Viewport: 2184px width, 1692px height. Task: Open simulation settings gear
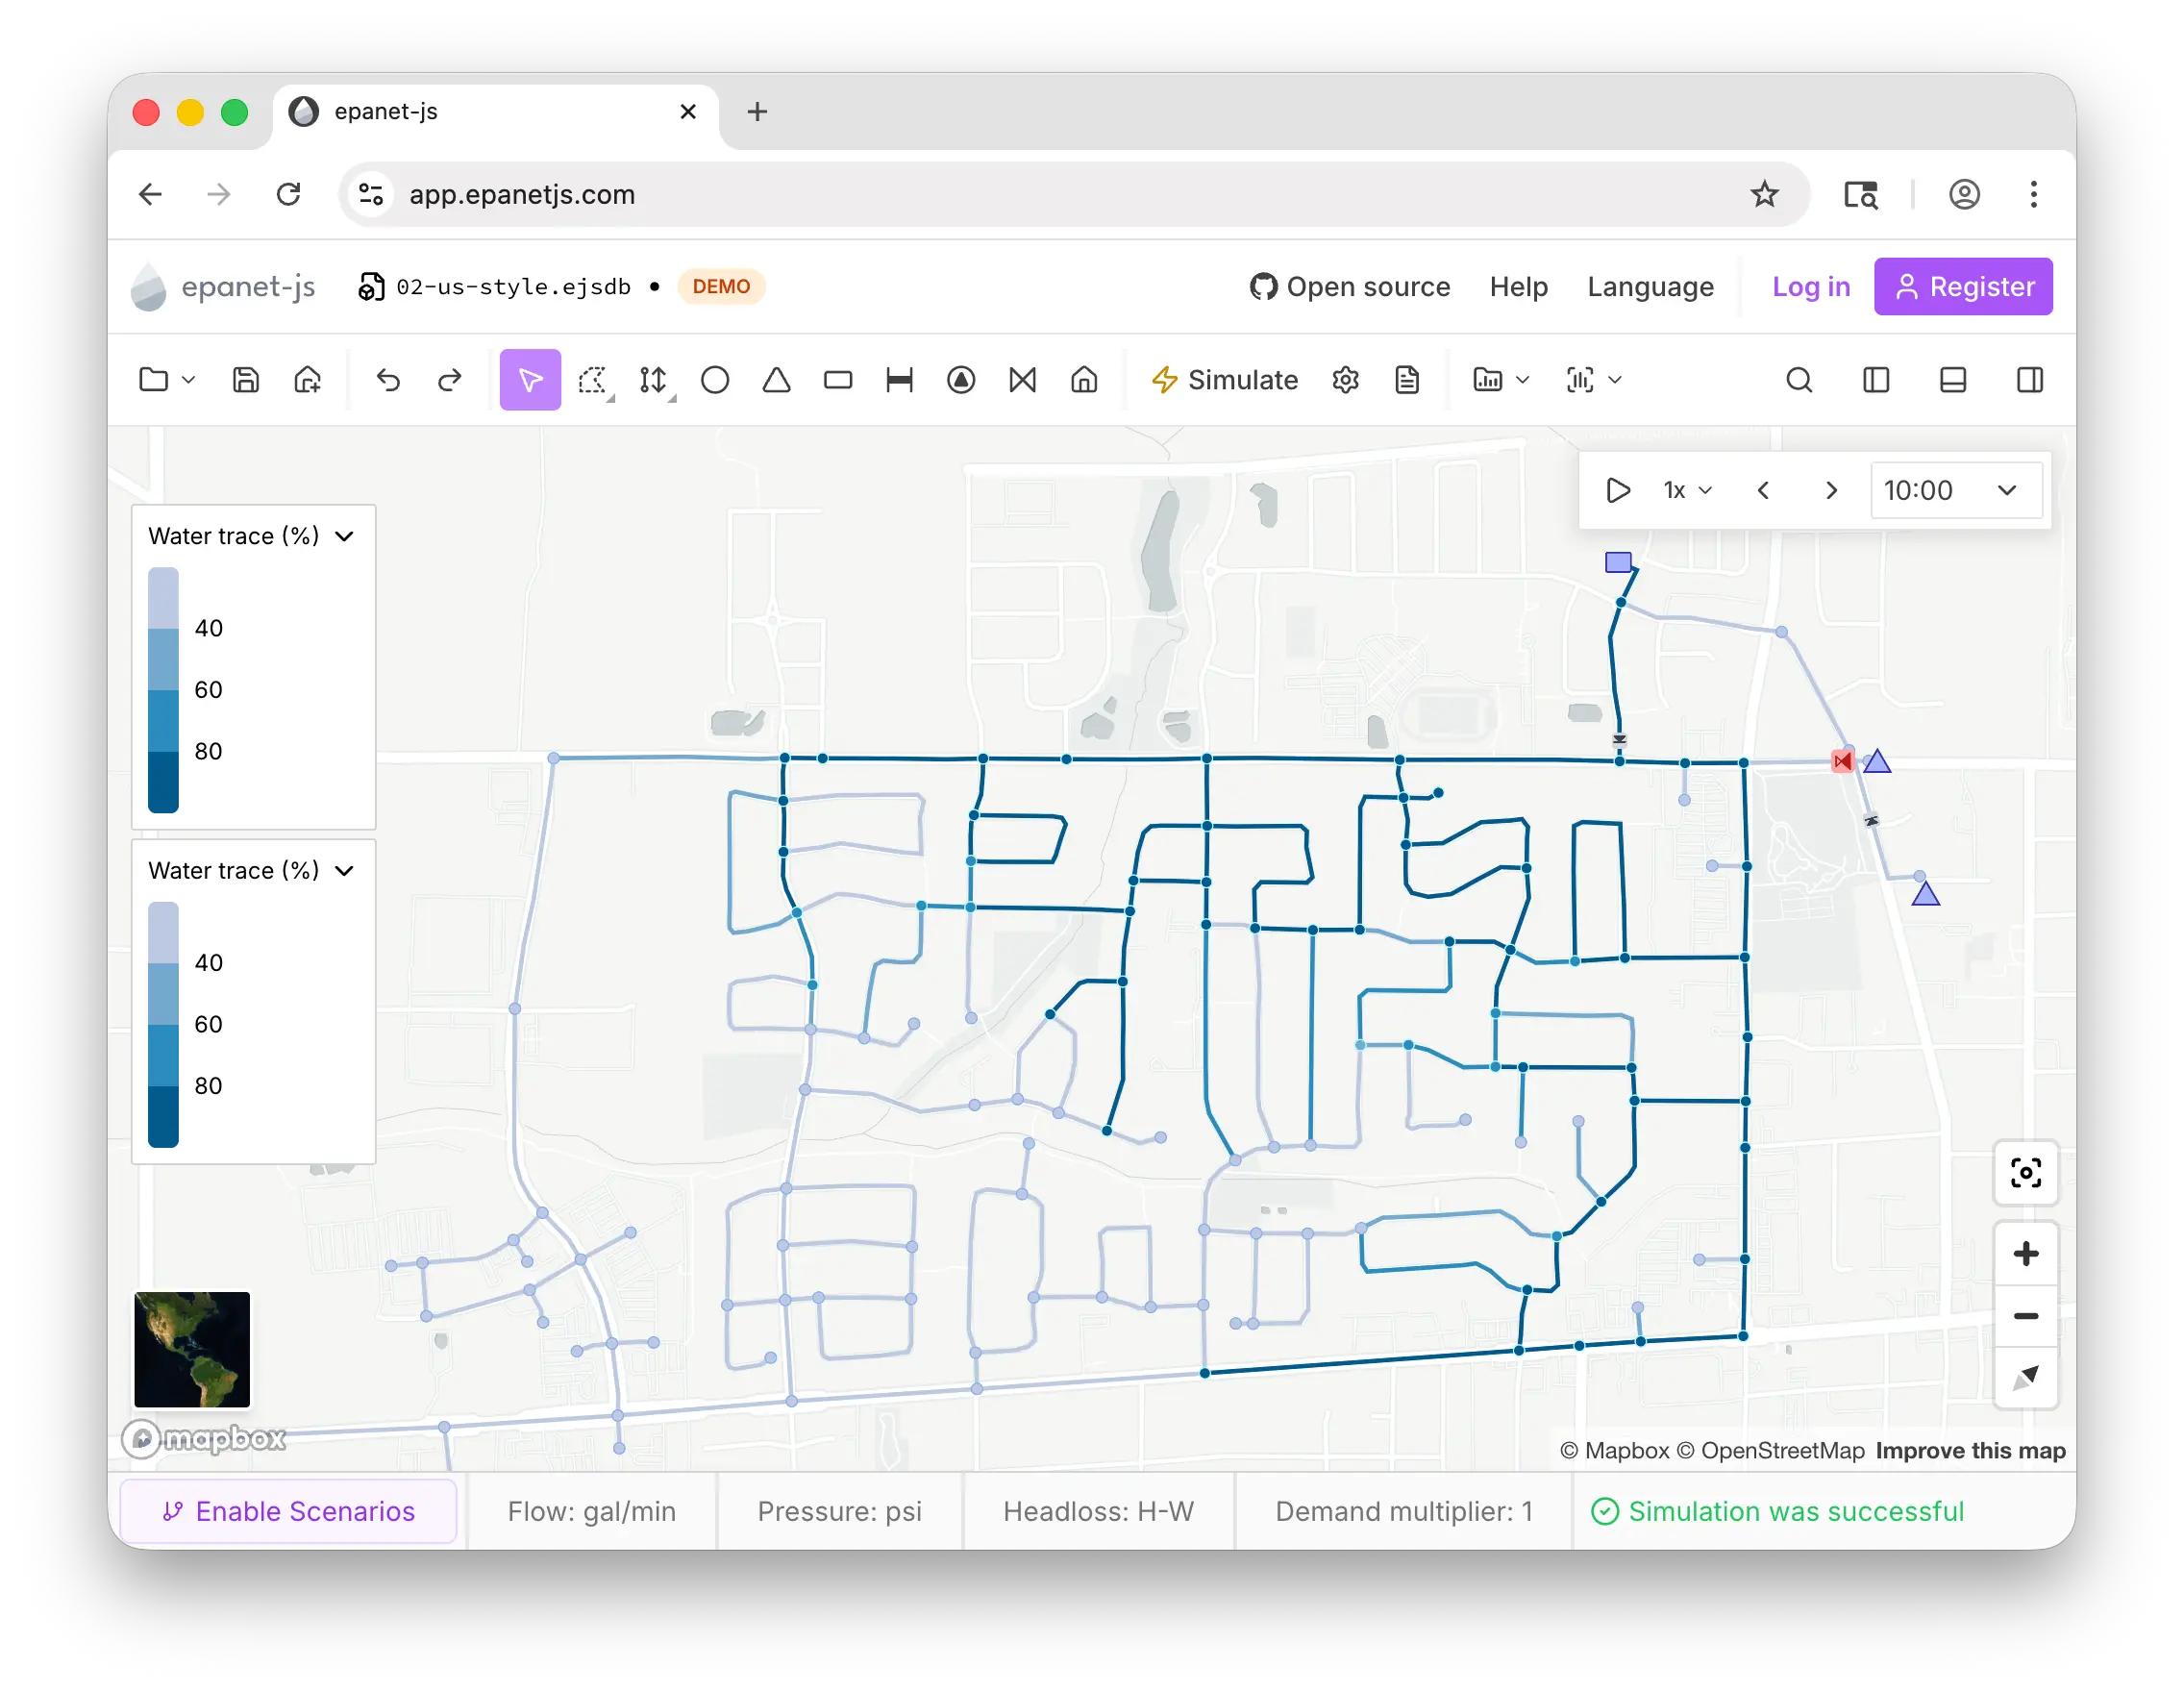1346,380
